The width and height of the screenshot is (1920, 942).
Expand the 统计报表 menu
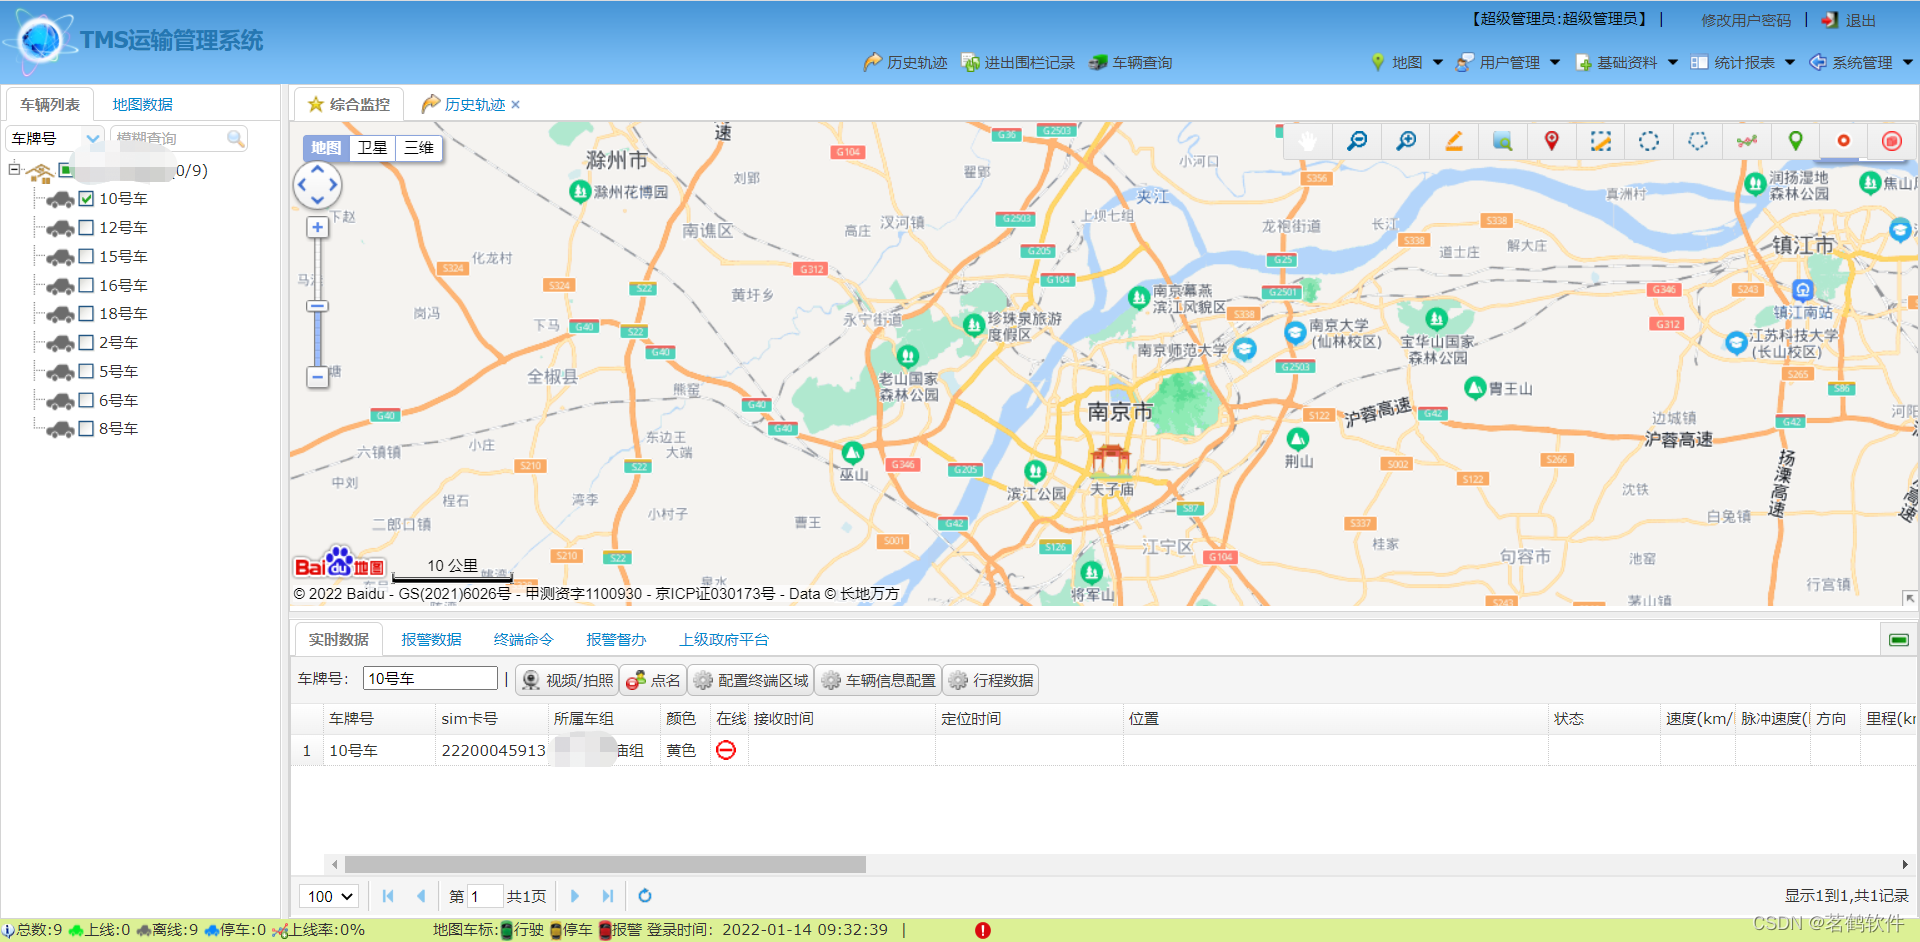point(1743,63)
